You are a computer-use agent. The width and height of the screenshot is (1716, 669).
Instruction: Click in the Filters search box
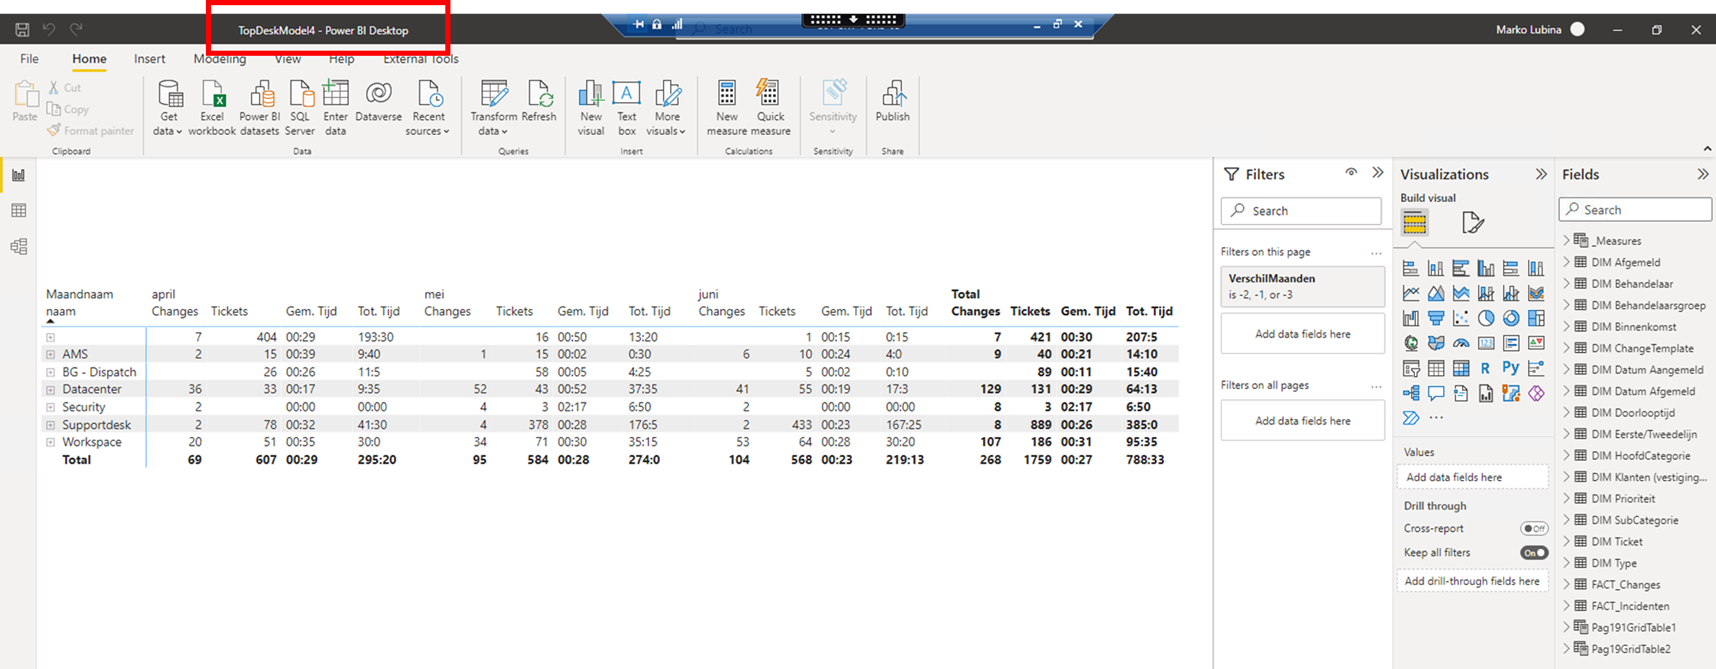click(1301, 211)
